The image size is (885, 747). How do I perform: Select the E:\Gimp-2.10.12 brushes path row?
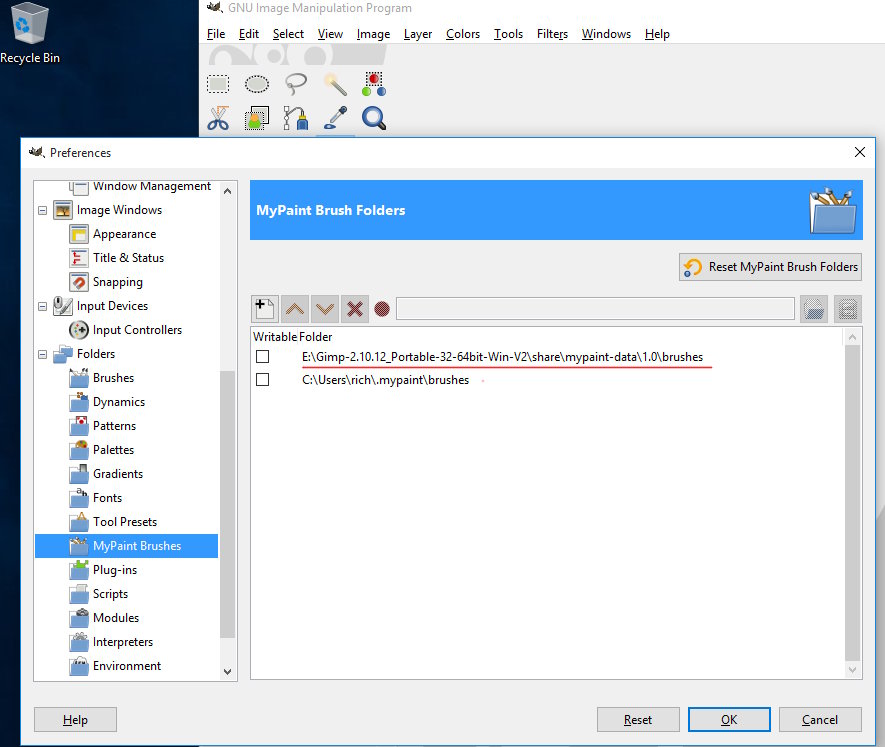pos(547,357)
